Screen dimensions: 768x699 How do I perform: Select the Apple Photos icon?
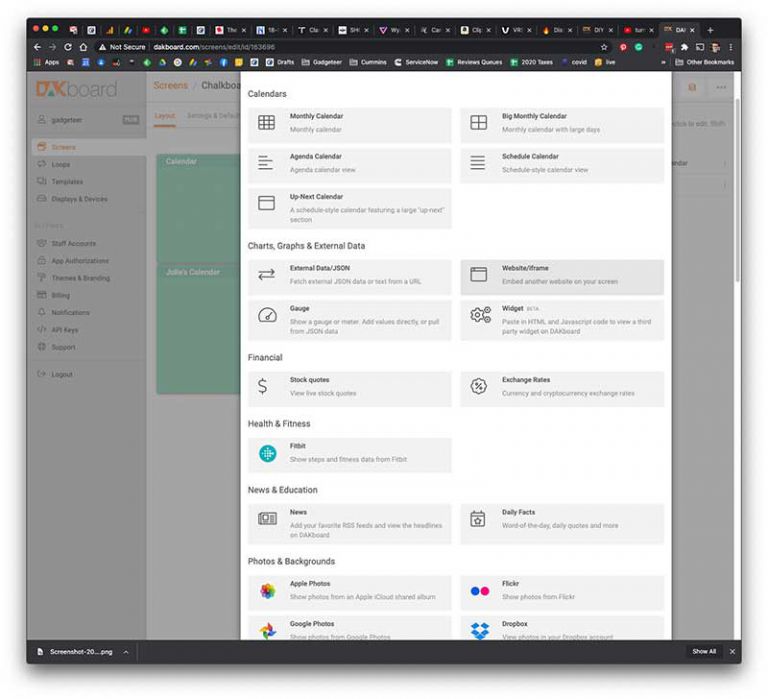point(267,590)
